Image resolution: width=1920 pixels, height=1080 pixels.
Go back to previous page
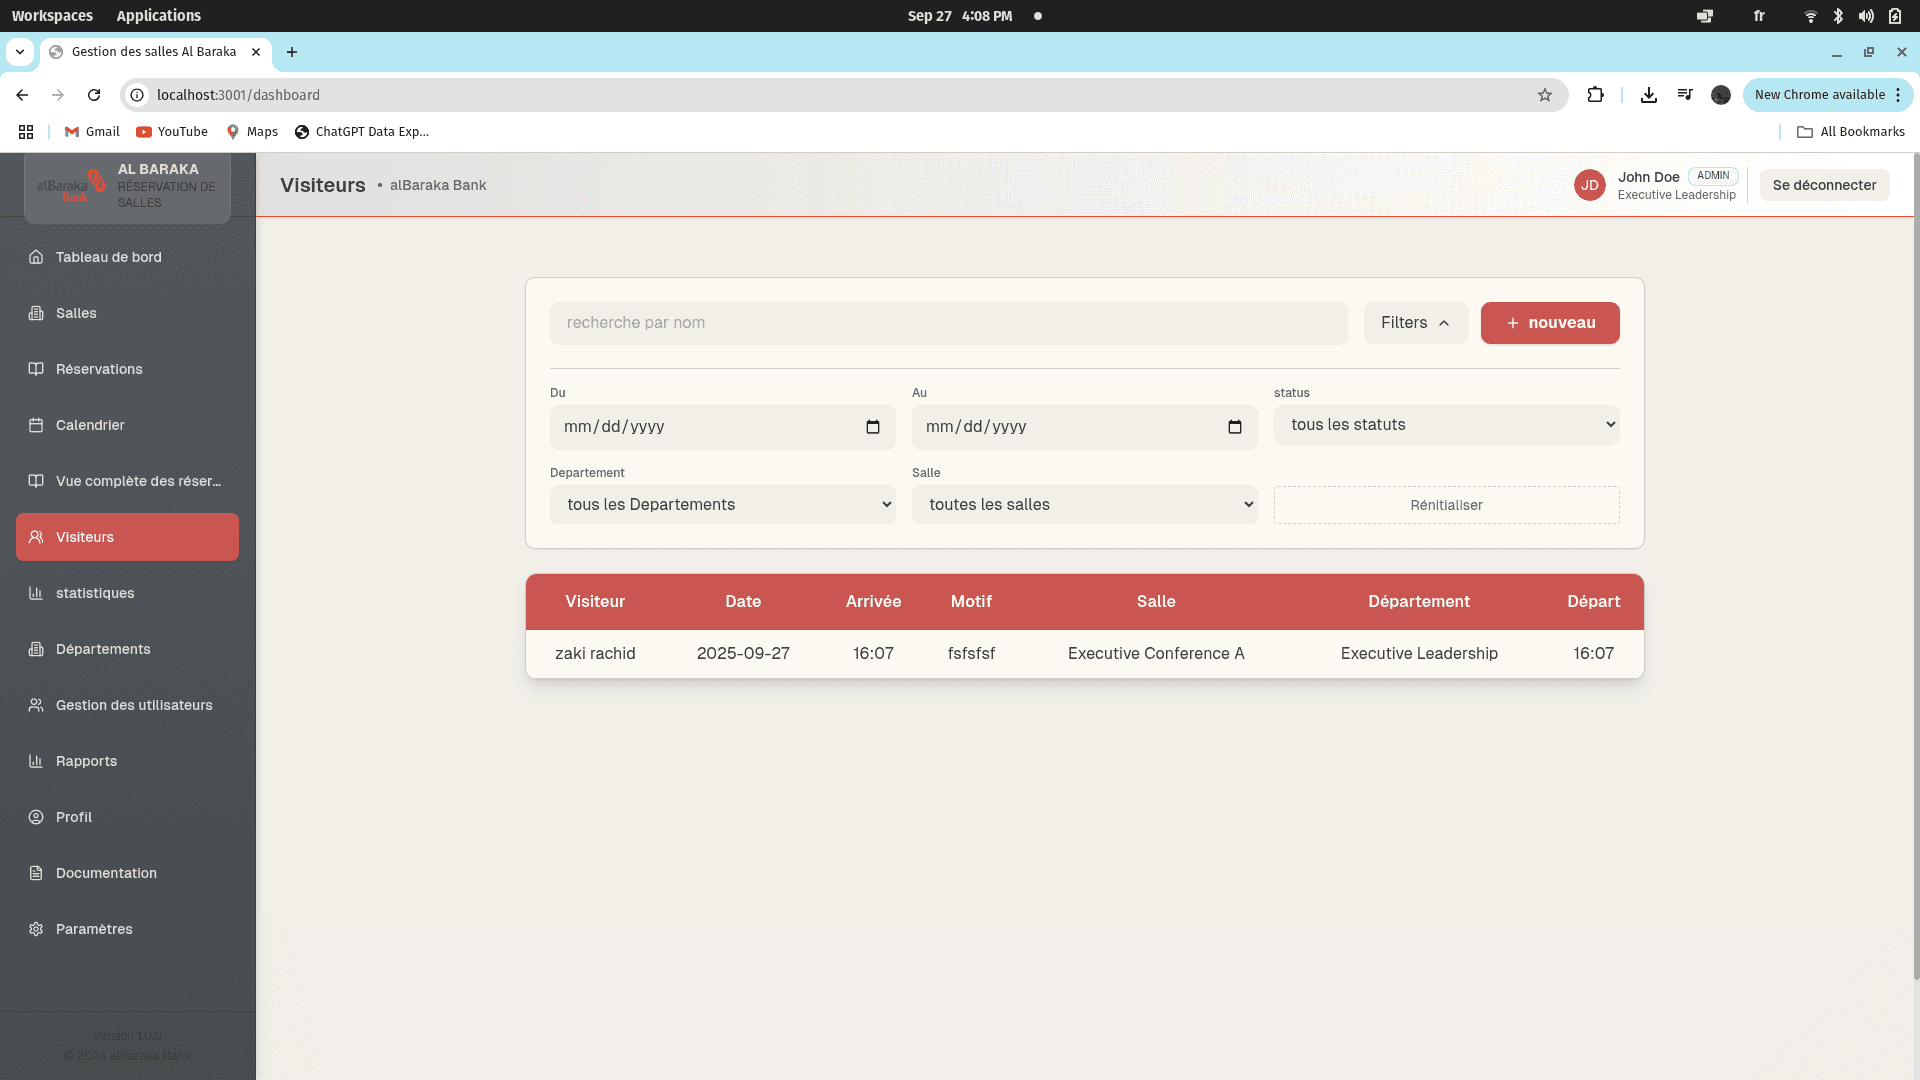(x=22, y=95)
